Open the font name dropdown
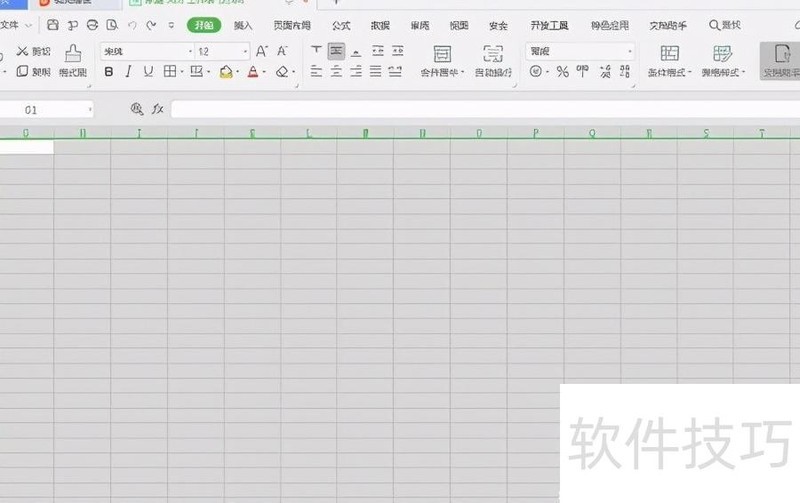Screen dimensions: 800x503 pyautogui.click(x=190, y=52)
